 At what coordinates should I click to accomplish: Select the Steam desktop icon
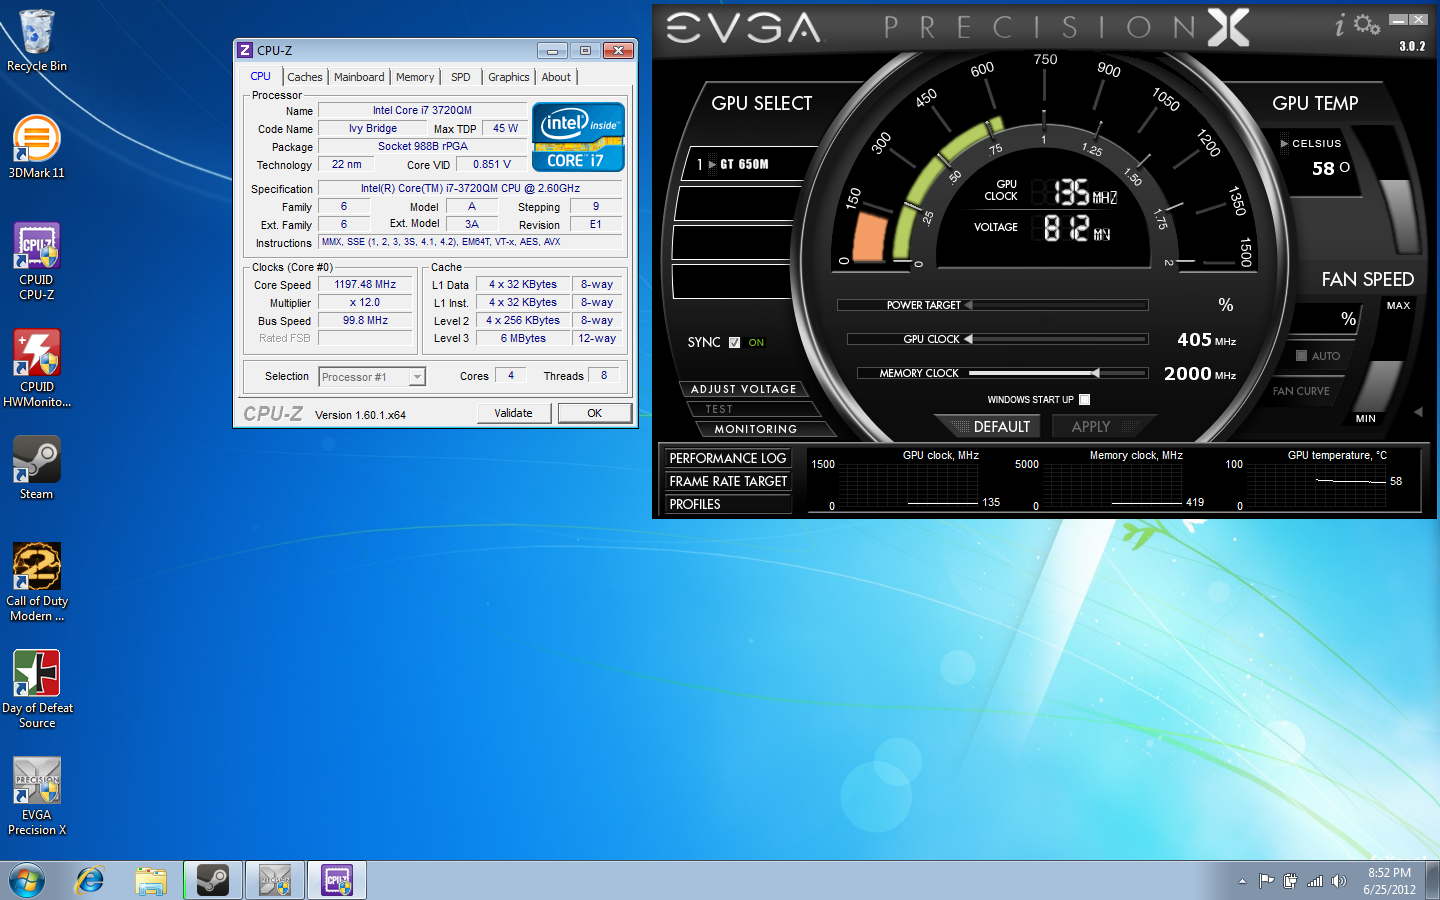[x=37, y=468]
